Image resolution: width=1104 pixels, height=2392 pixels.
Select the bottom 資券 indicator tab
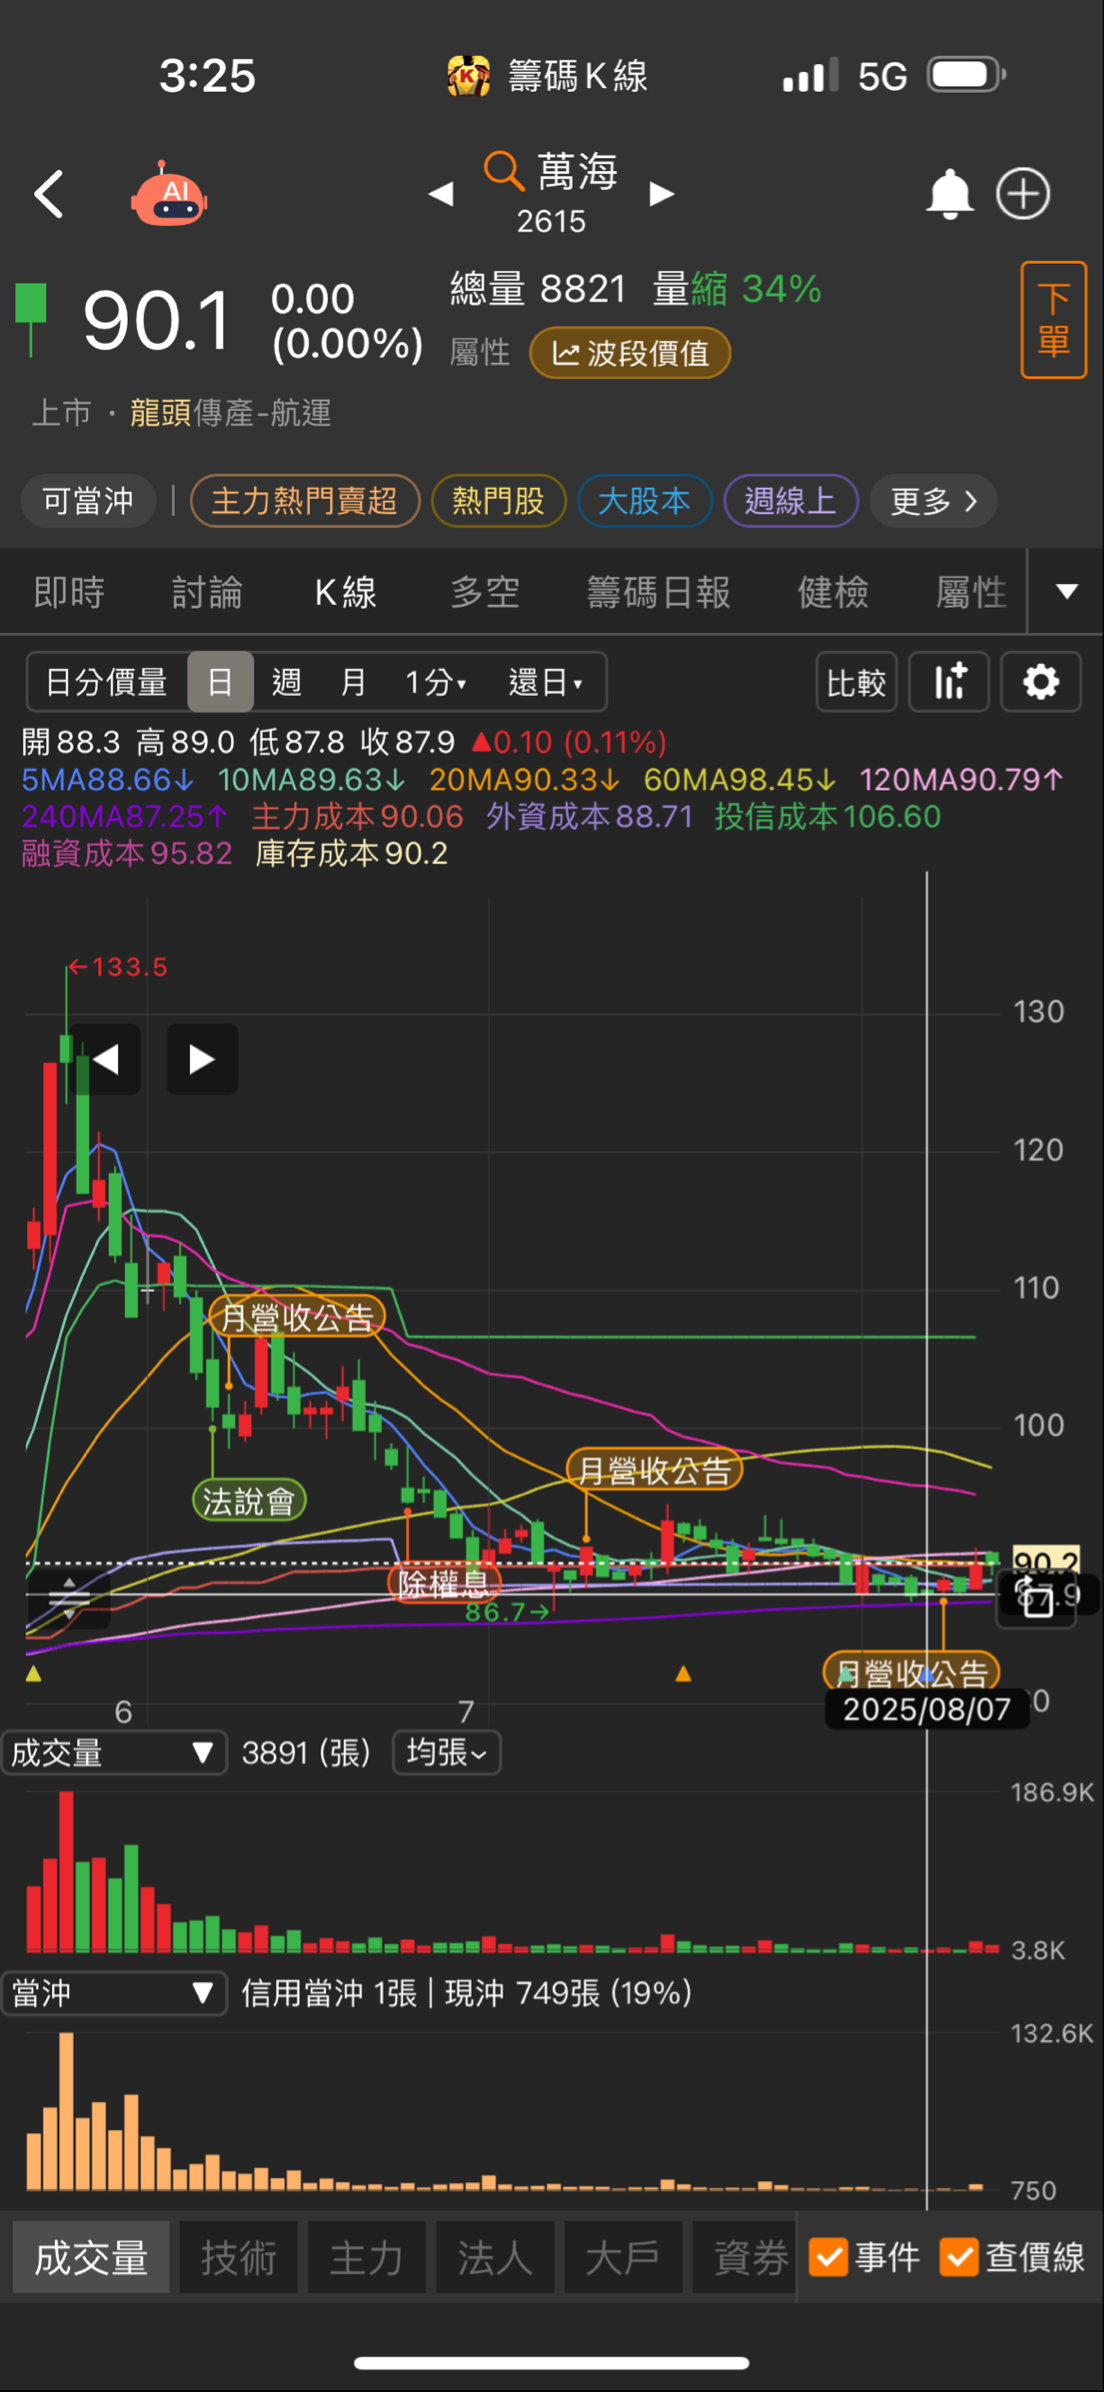[x=744, y=2257]
